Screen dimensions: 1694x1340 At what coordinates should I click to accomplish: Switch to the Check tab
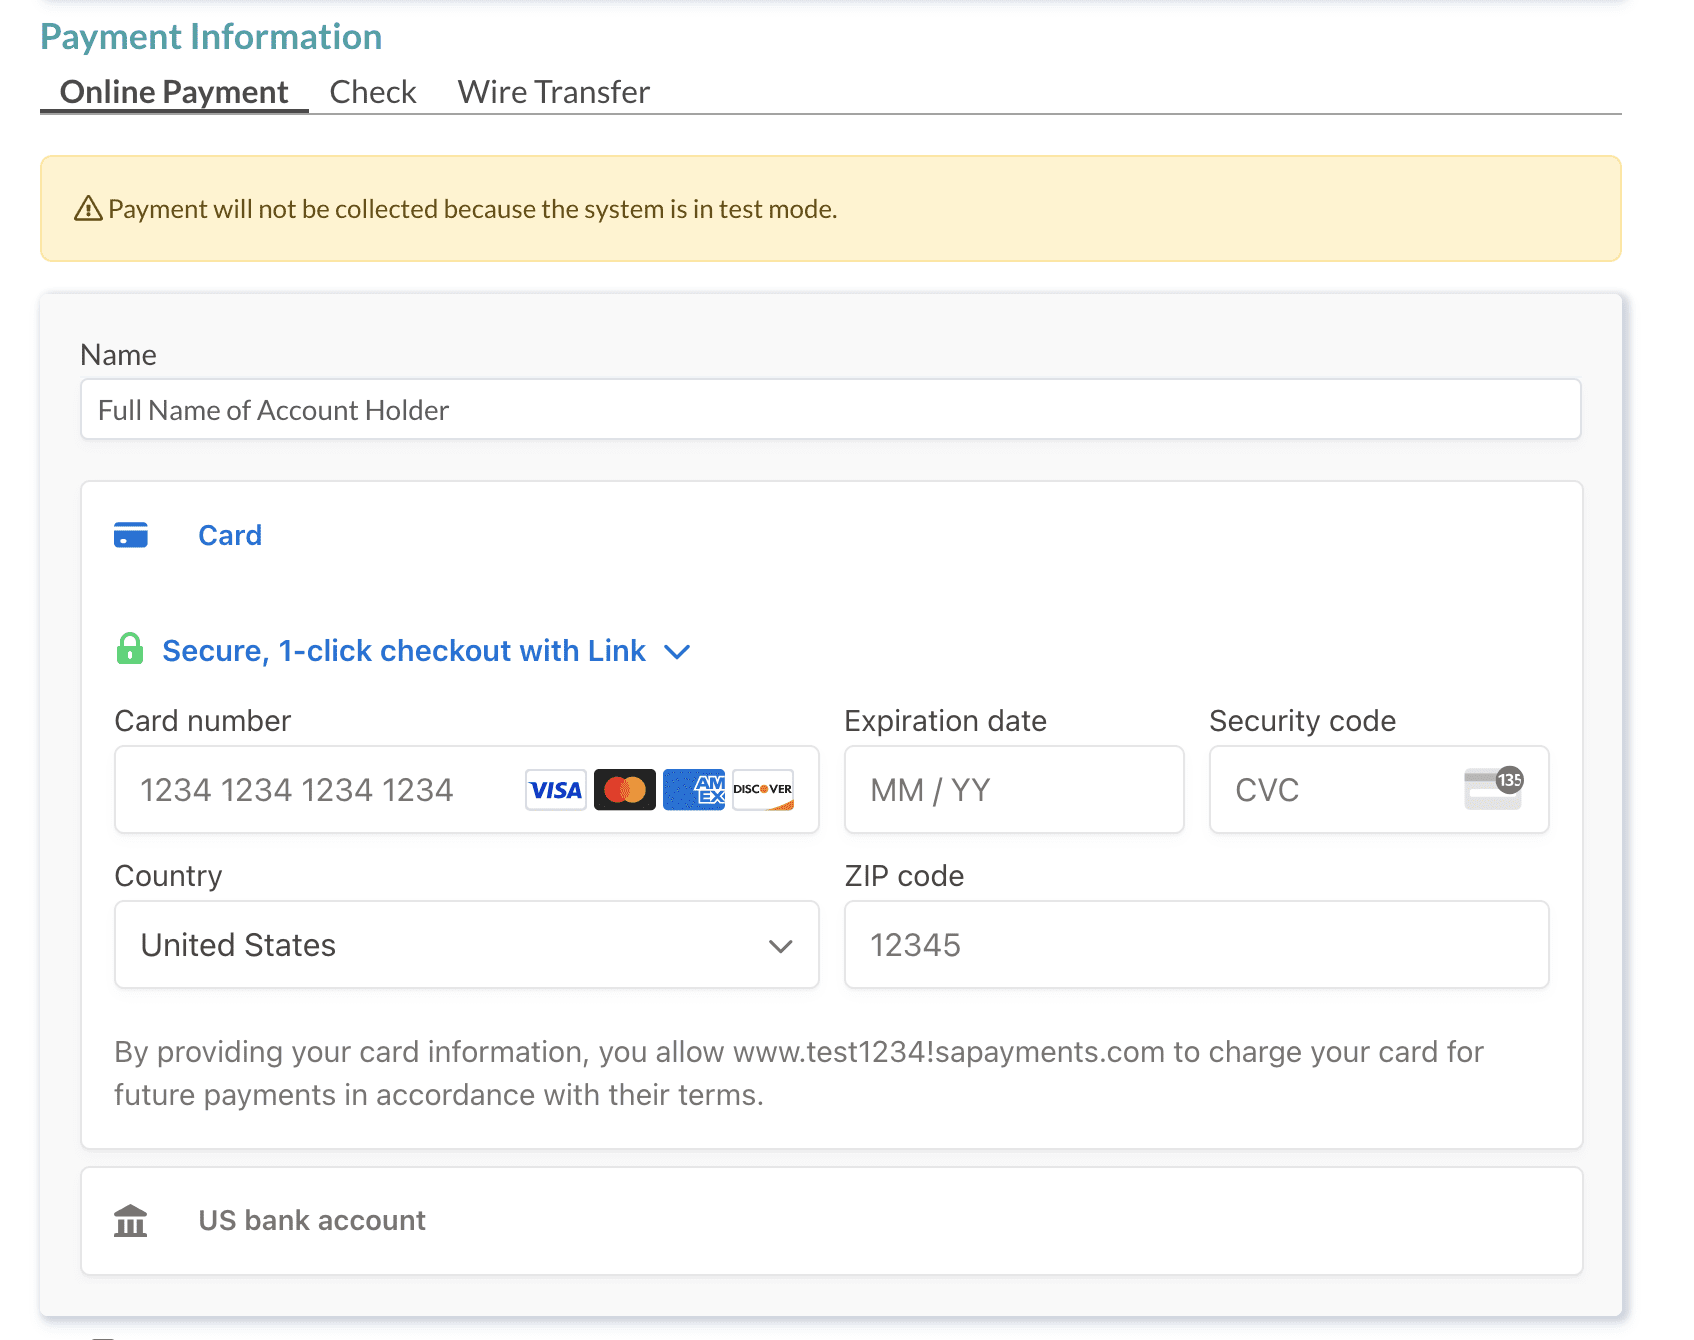(372, 92)
